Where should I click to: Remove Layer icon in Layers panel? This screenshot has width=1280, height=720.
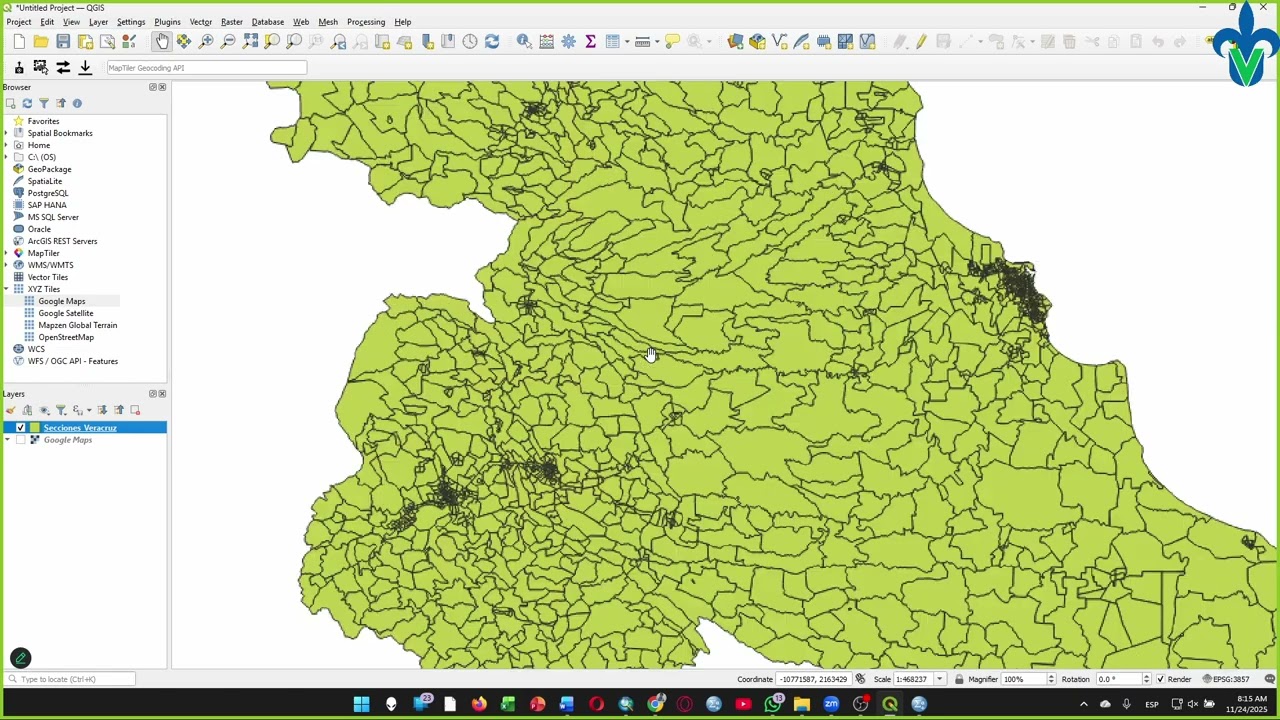pyautogui.click(x=135, y=410)
